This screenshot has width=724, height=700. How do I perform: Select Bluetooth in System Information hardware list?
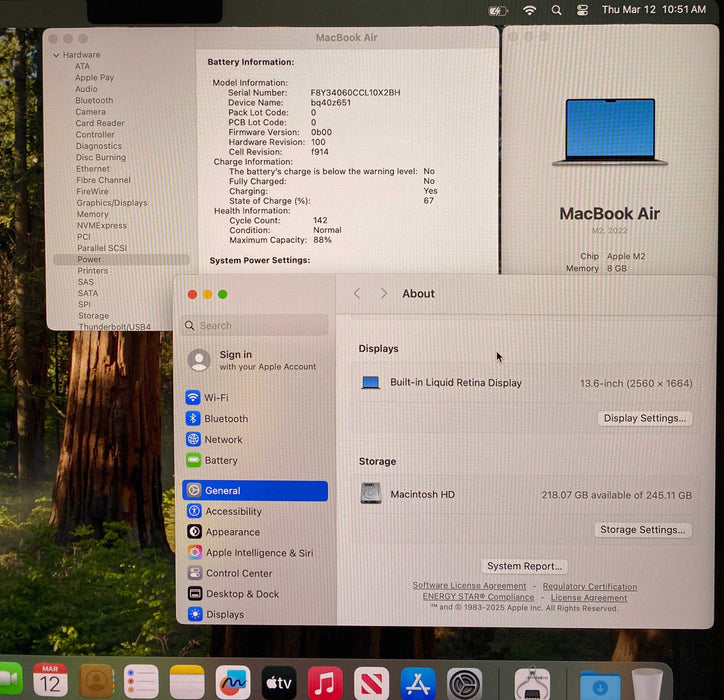[94, 100]
